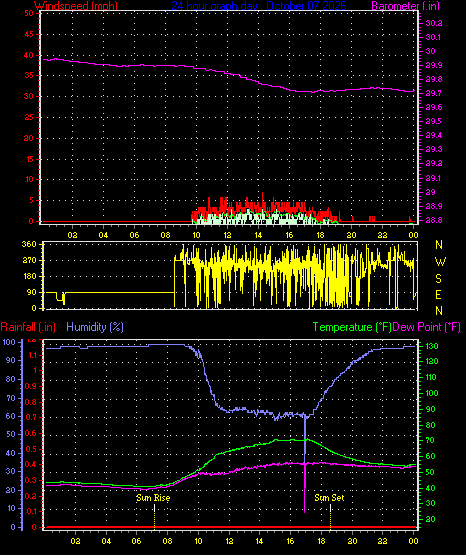Click the red 0.7 rainfall axis value
466x555 pixels.
coord(31,418)
